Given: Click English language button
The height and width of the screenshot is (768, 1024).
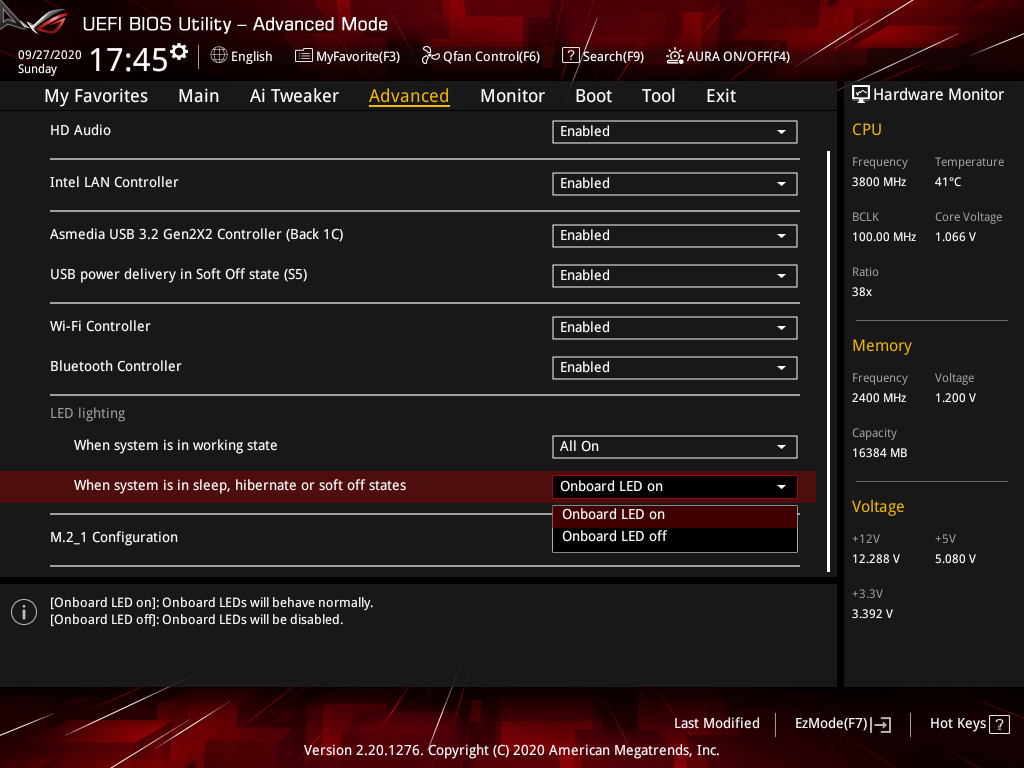Looking at the screenshot, I should [242, 56].
